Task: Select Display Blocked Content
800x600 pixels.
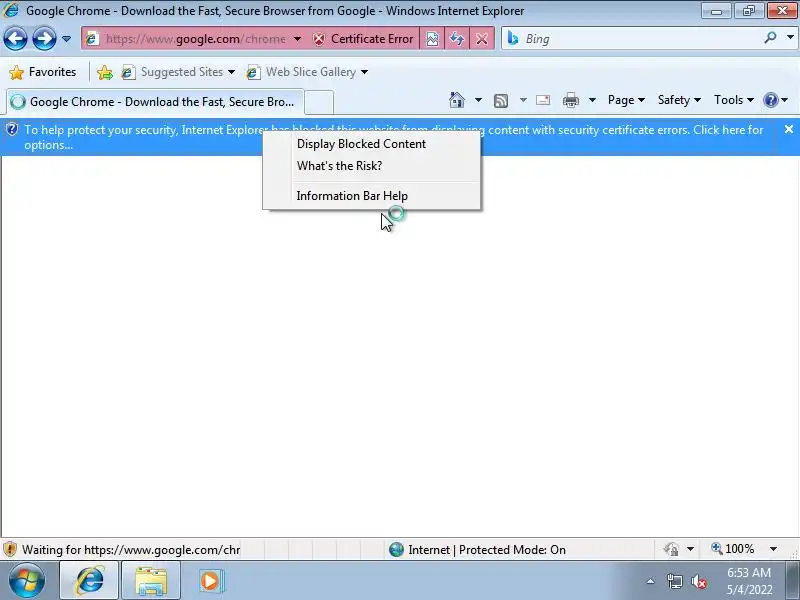Action: (x=361, y=144)
